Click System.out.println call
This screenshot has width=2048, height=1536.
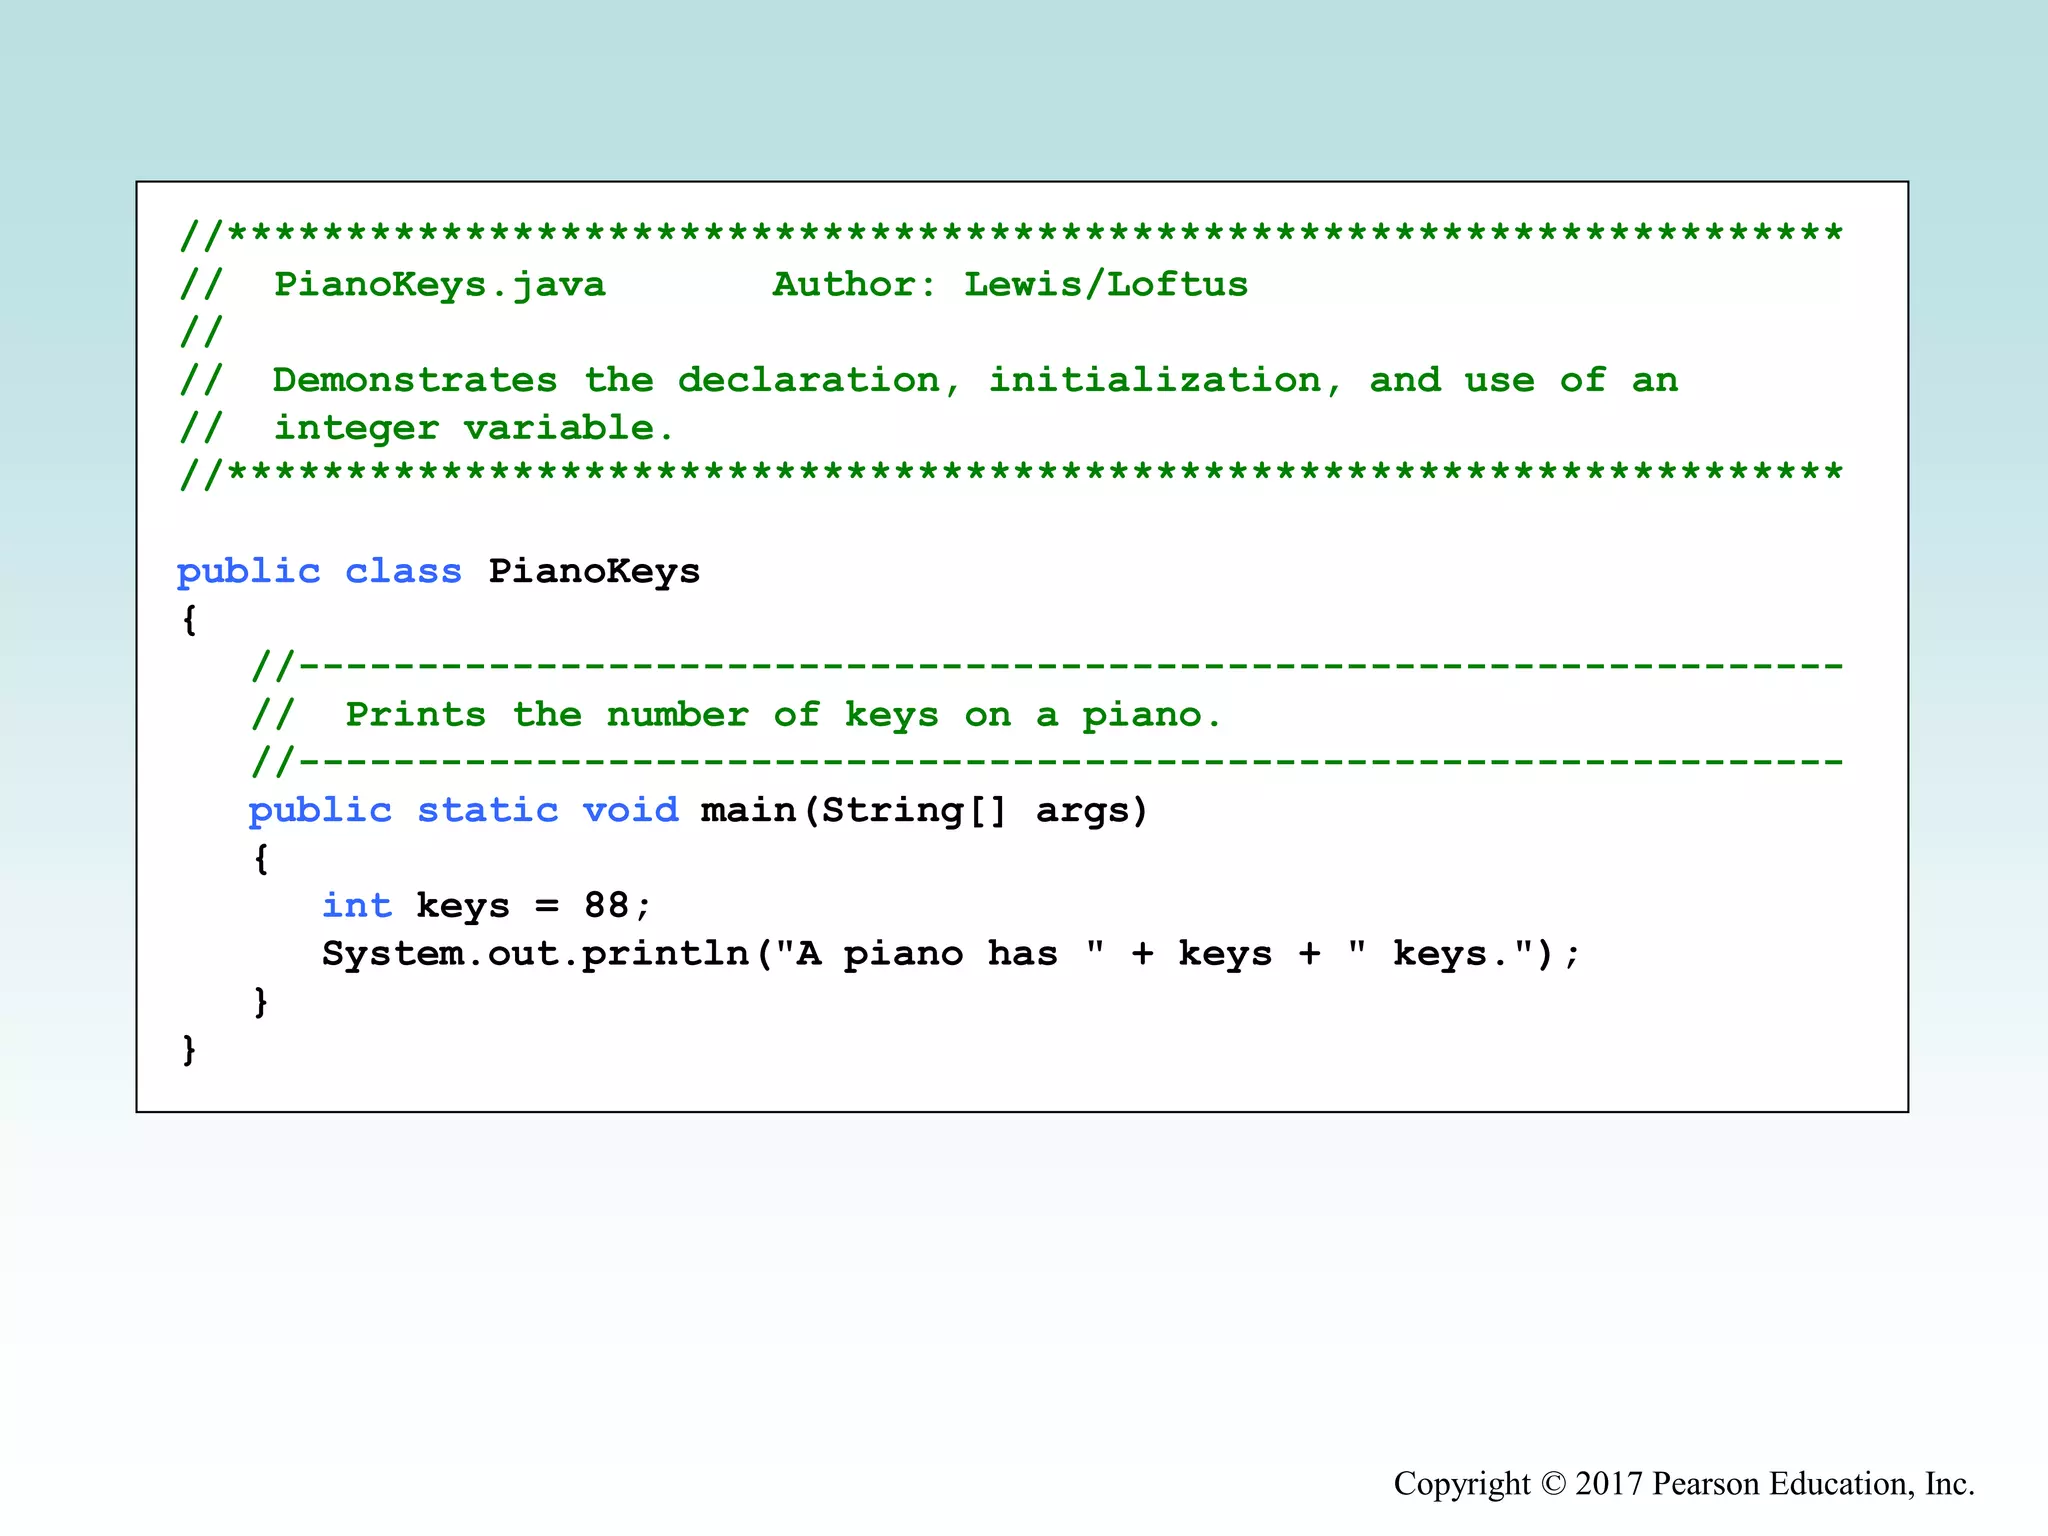pyautogui.click(x=535, y=954)
